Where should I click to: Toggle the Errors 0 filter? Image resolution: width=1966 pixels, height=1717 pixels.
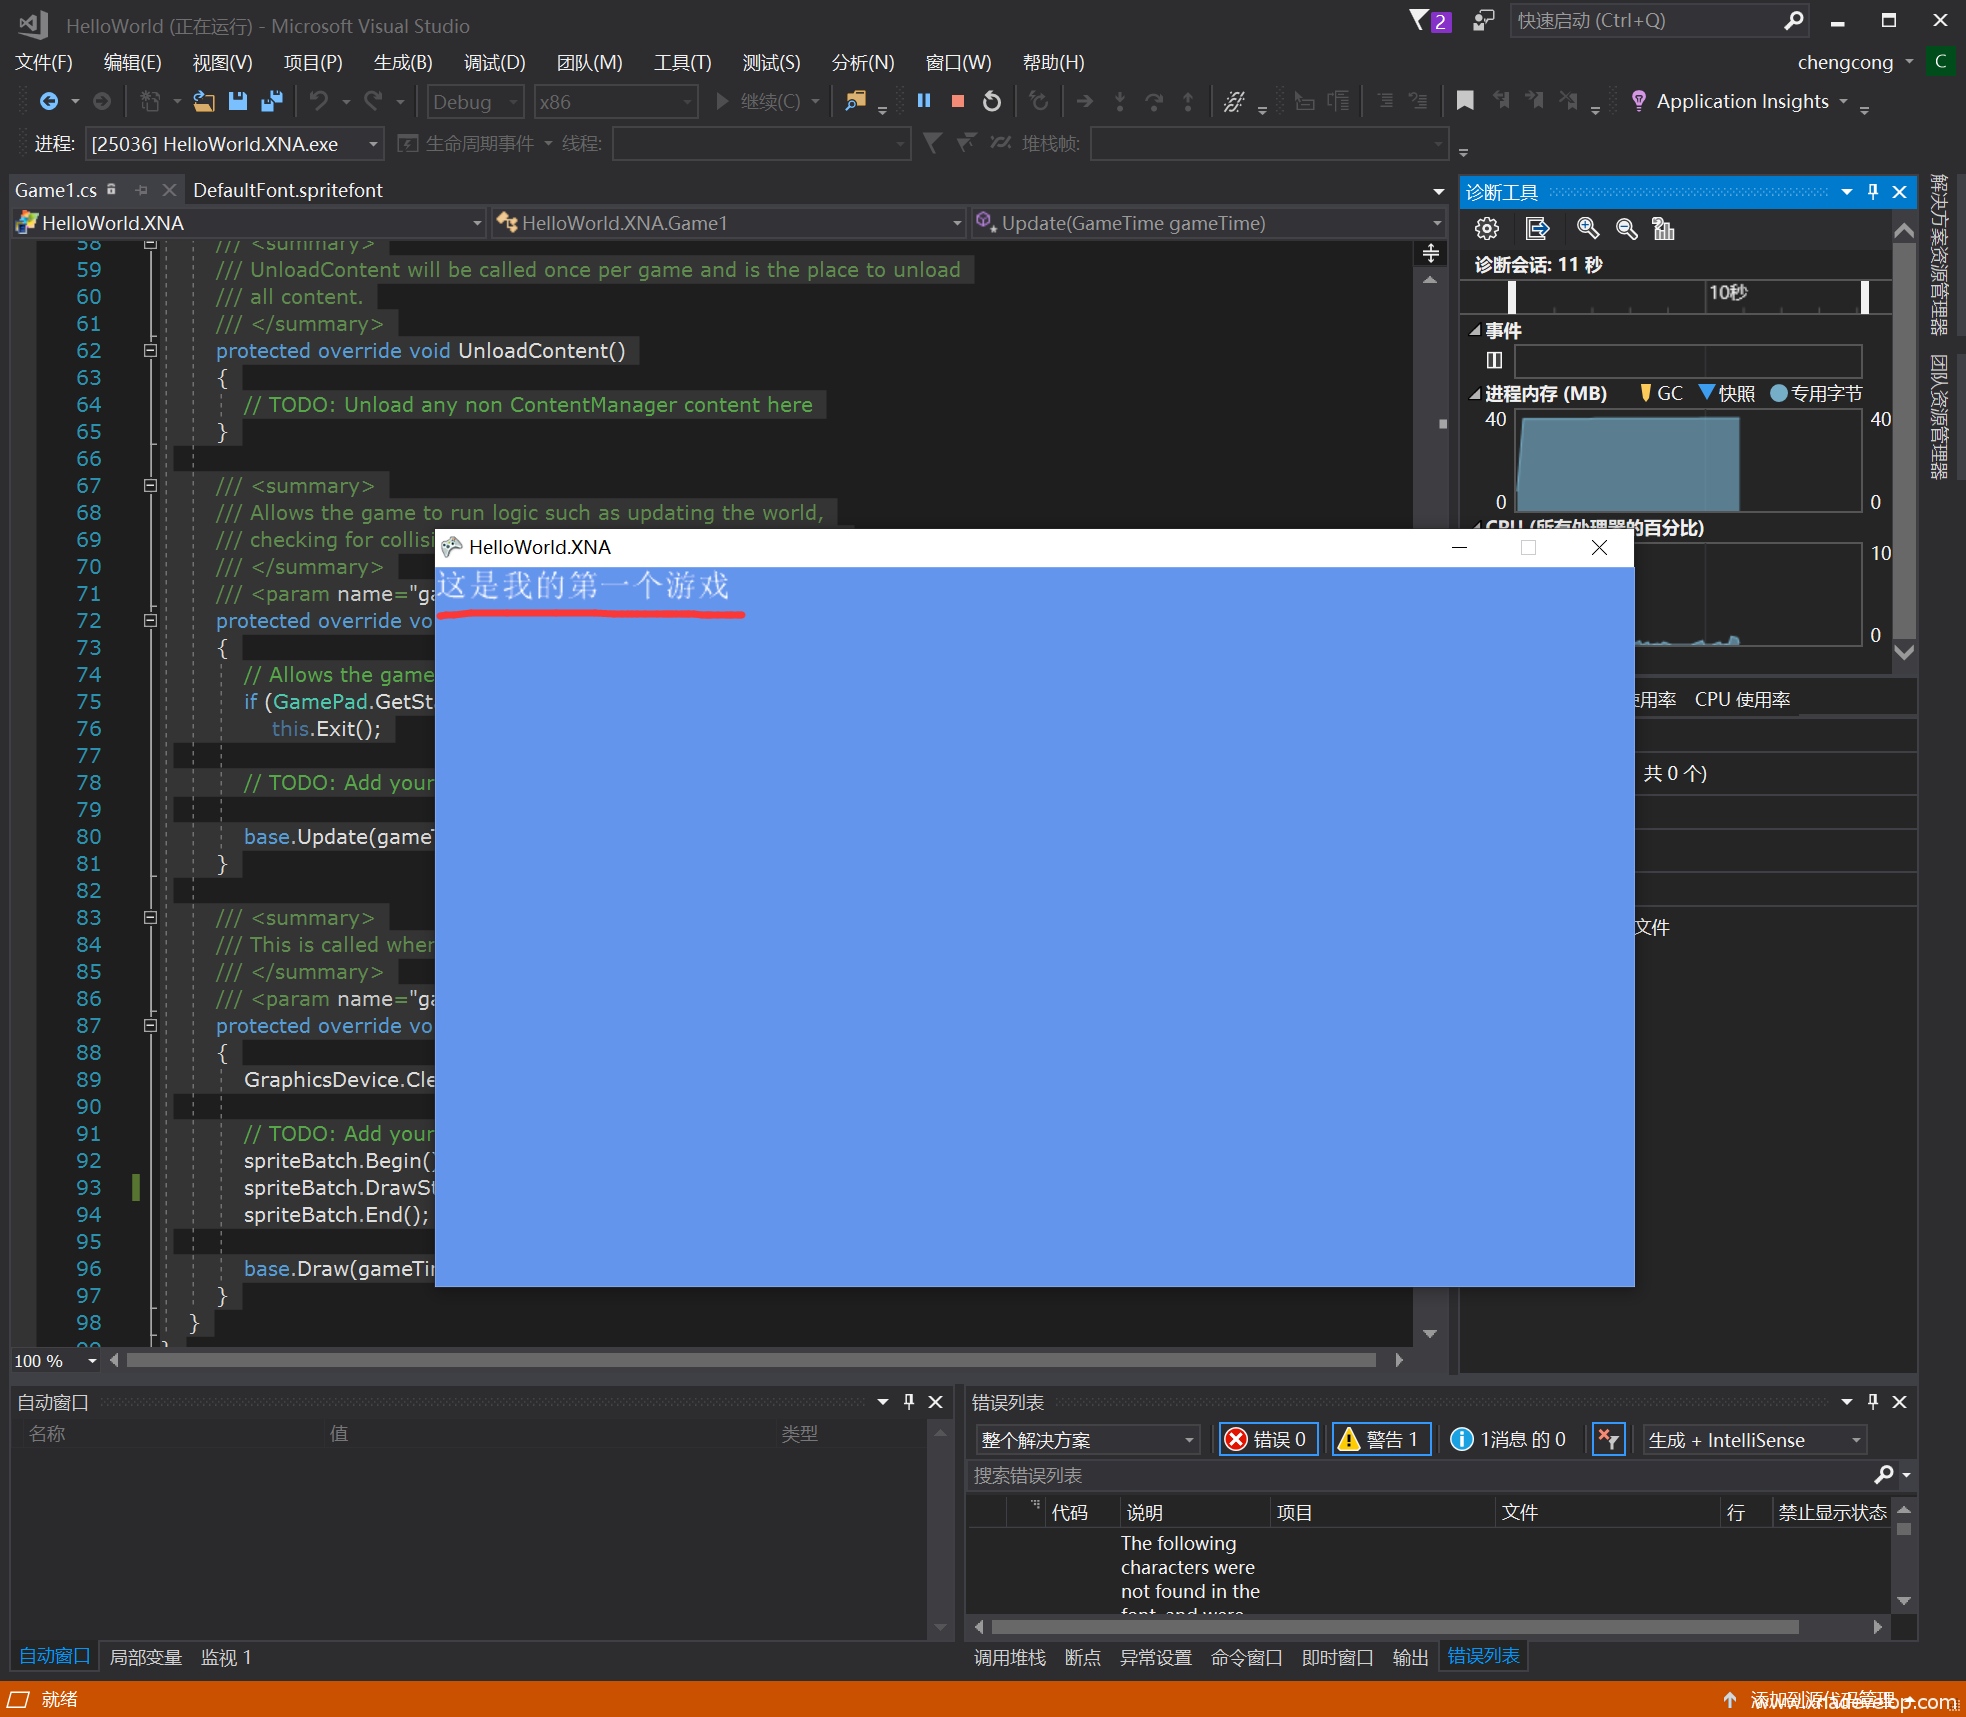click(x=1268, y=1439)
